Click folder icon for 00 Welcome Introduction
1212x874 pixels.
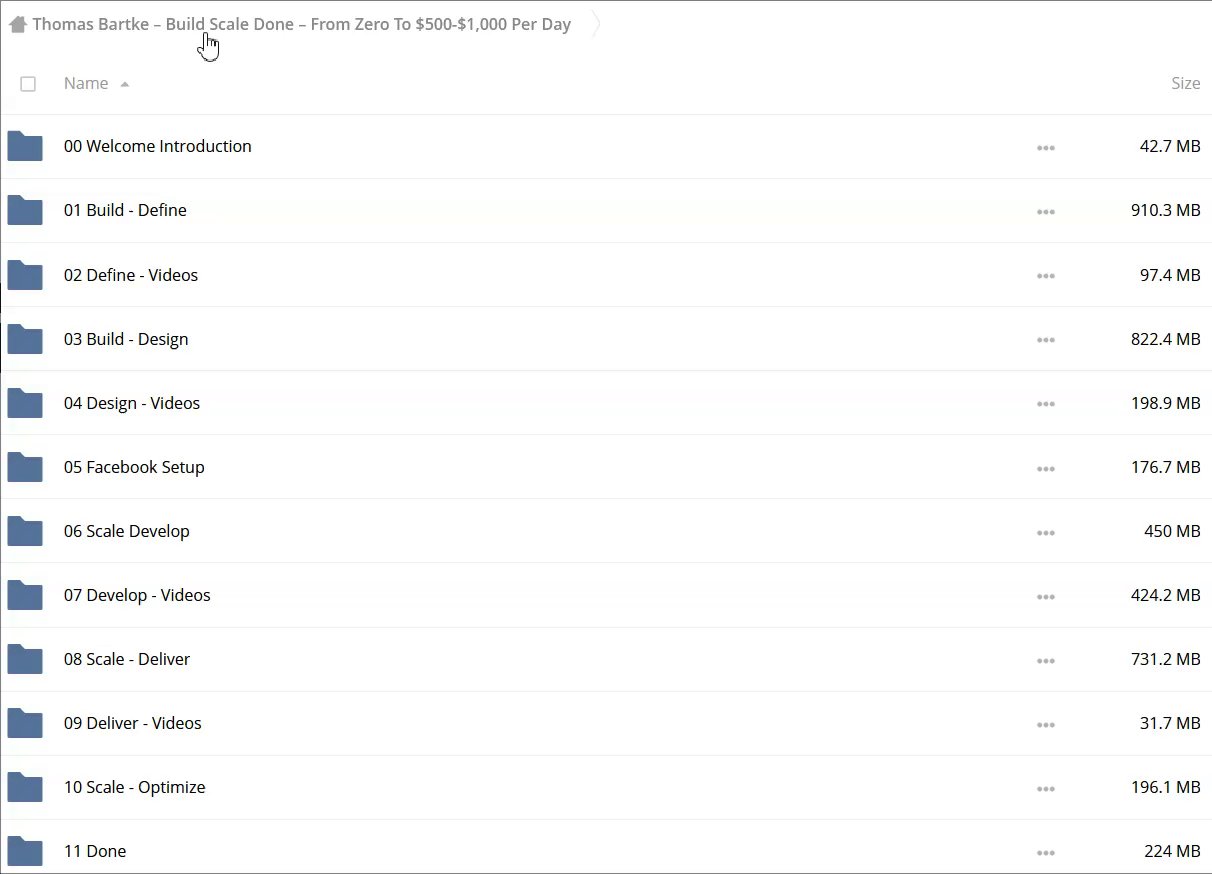(25, 146)
